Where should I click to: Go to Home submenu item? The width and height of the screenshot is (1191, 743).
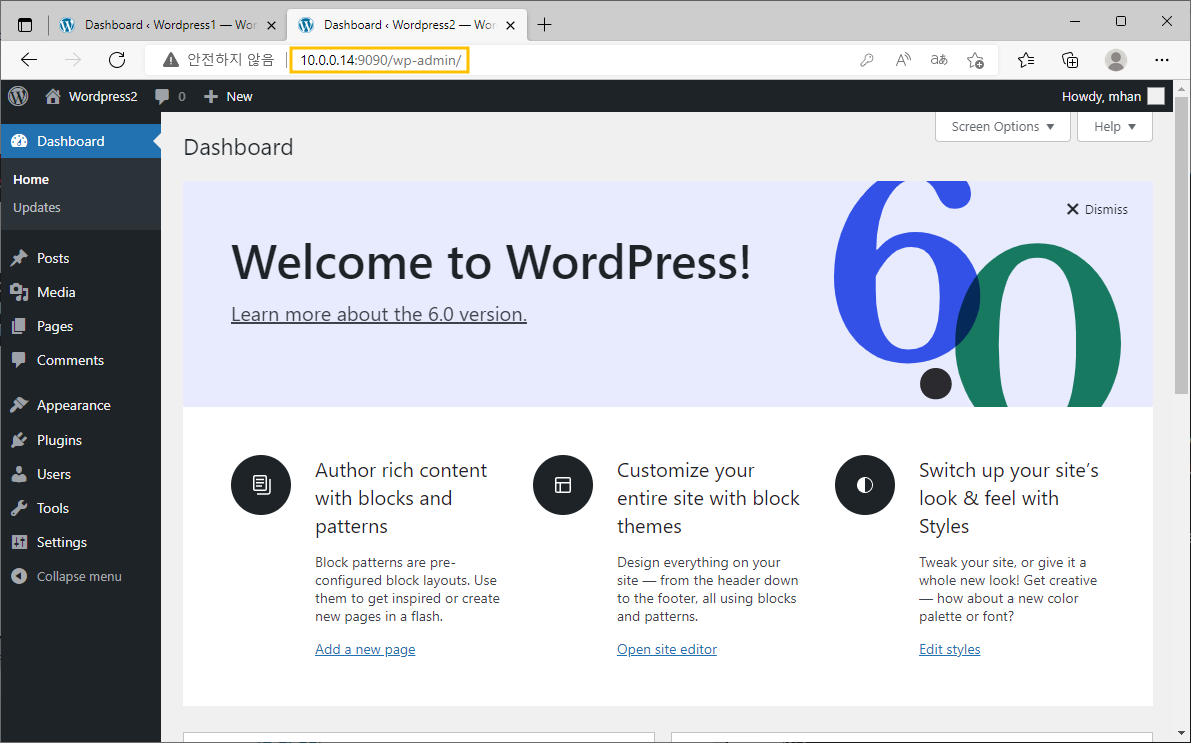[x=31, y=180]
